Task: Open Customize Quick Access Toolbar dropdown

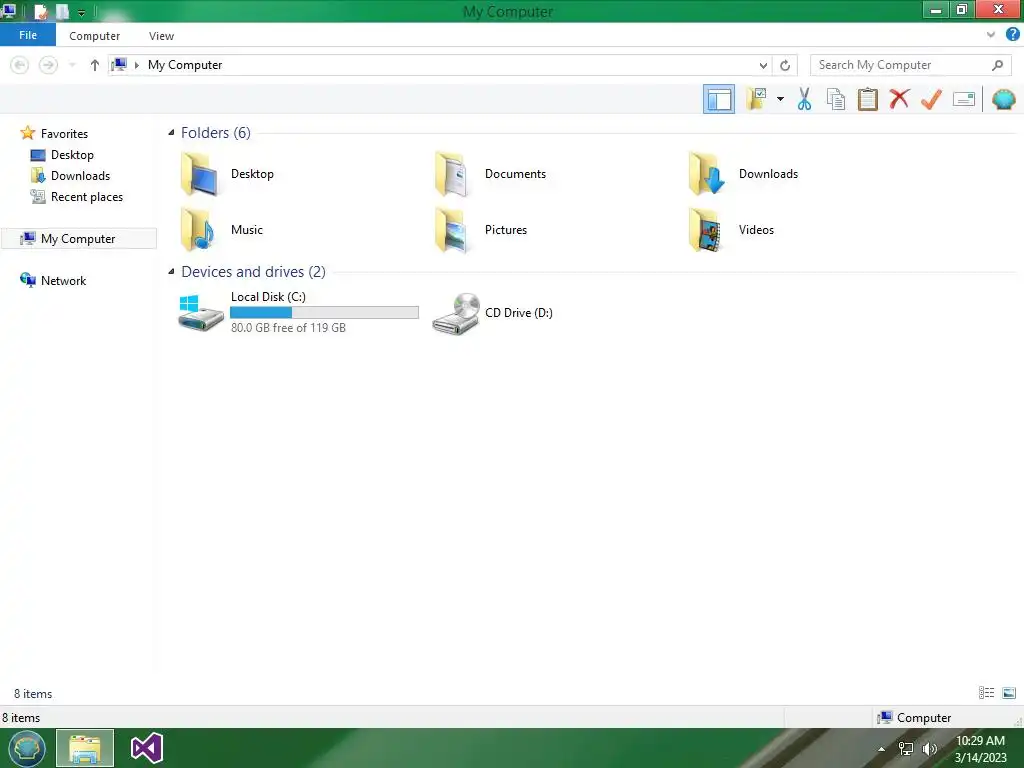Action: click(x=82, y=12)
